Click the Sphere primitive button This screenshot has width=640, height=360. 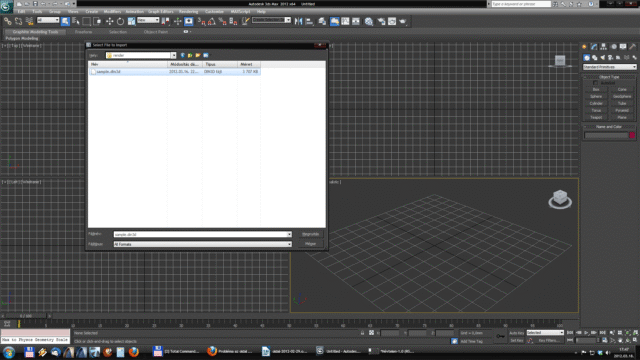click(x=596, y=97)
